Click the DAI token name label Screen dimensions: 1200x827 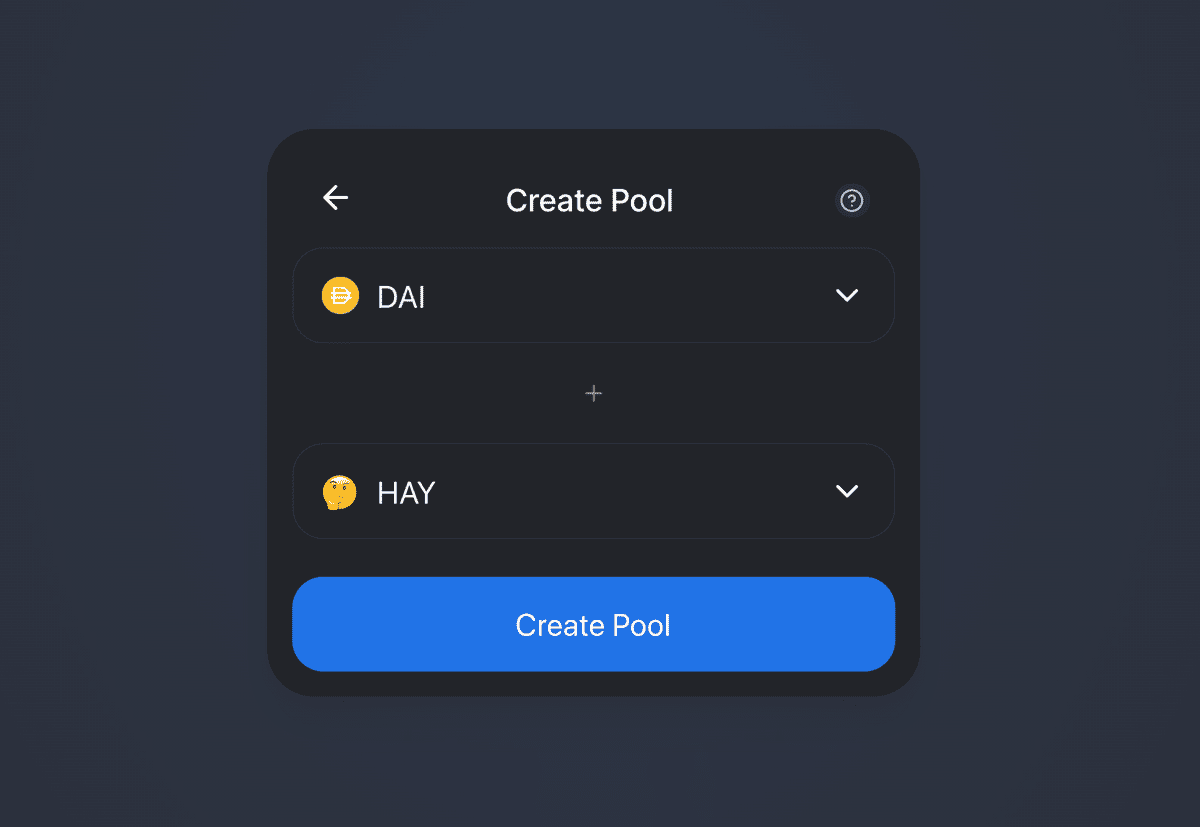pos(402,297)
